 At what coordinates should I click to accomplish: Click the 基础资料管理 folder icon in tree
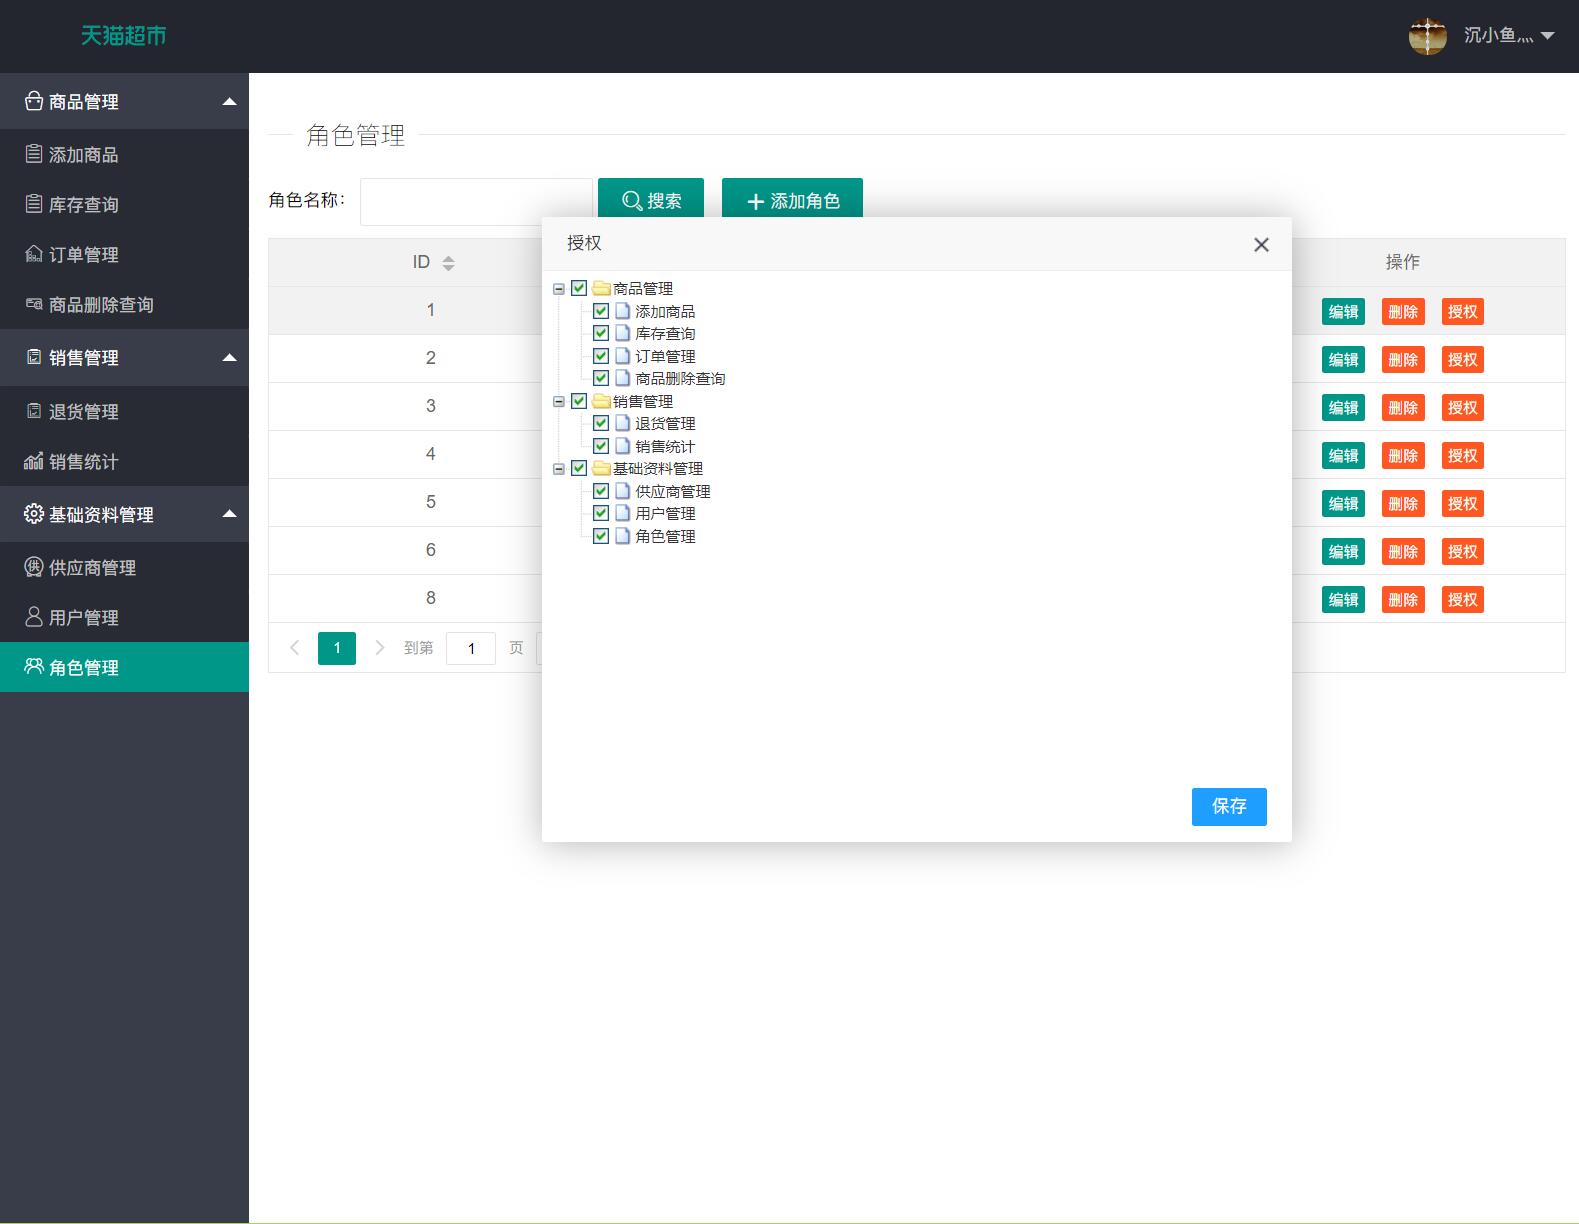pyautogui.click(x=601, y=469)
